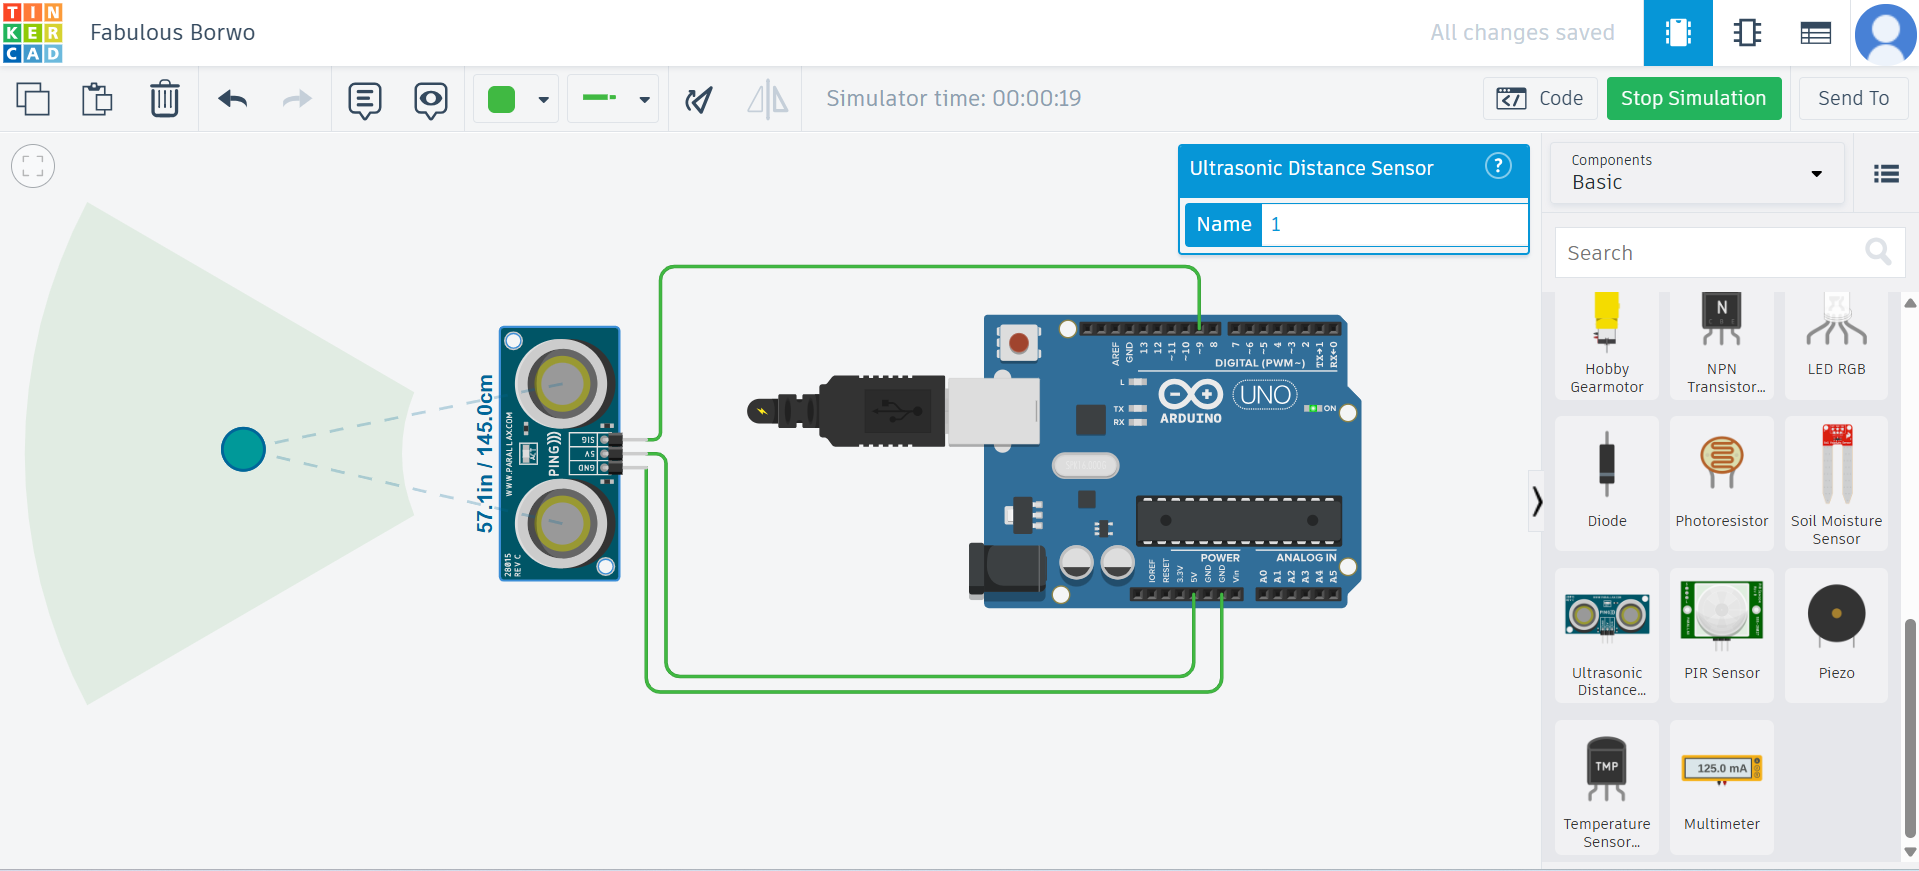Image resolution: width=1919 pixels, height=871 pixels.
Task: Click the Paste tool icon
Action: point(97,99)
